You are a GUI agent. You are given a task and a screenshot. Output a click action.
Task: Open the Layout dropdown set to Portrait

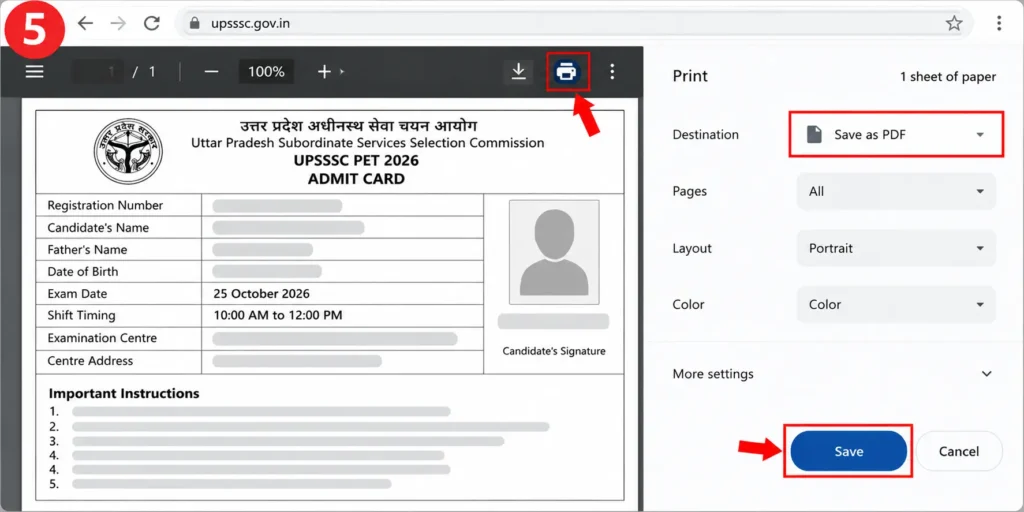[x=896, y=248]
